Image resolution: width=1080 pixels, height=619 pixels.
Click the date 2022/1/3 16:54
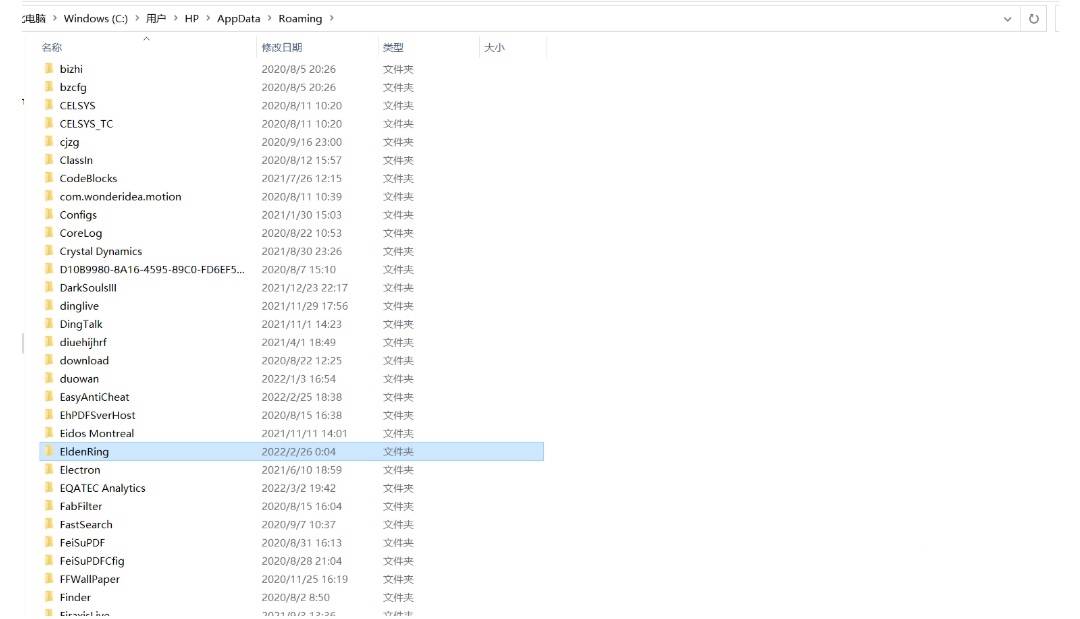click(x=298, y=379)
